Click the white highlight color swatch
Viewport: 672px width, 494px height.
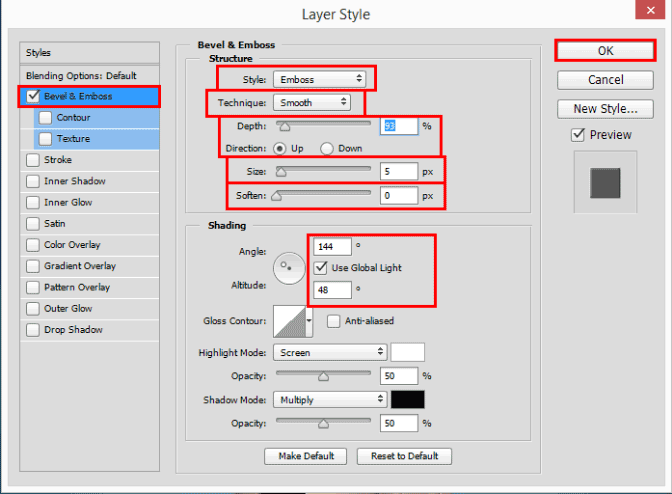coord(408,352)
